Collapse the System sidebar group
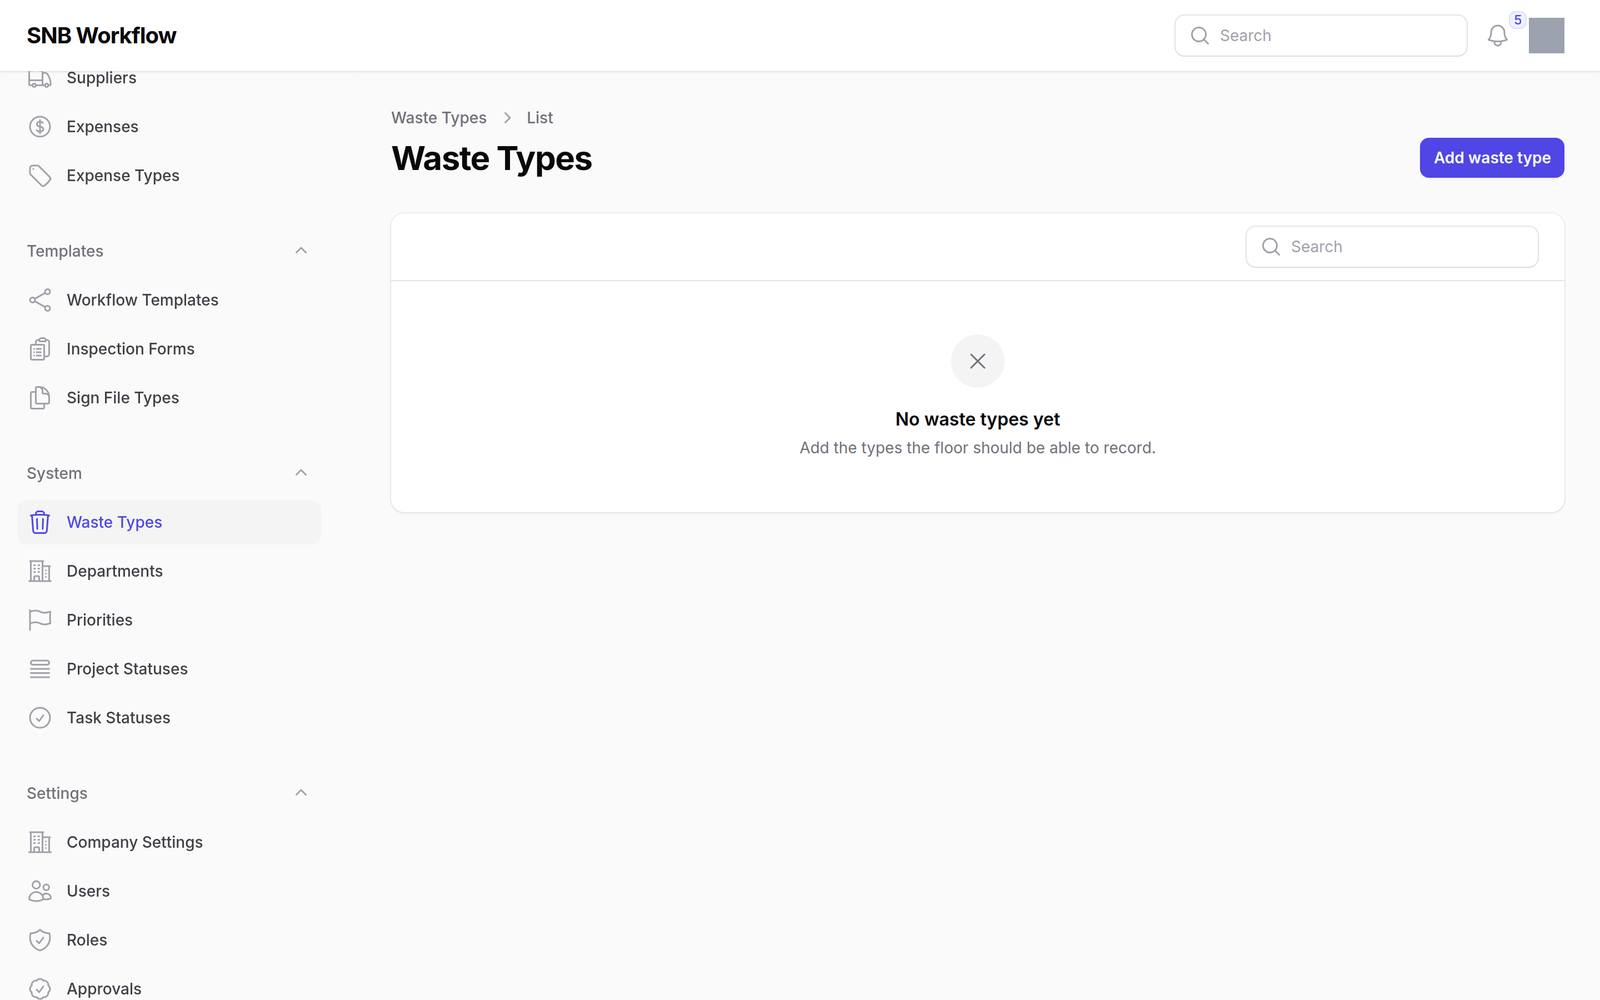 (x=301, y=473)
